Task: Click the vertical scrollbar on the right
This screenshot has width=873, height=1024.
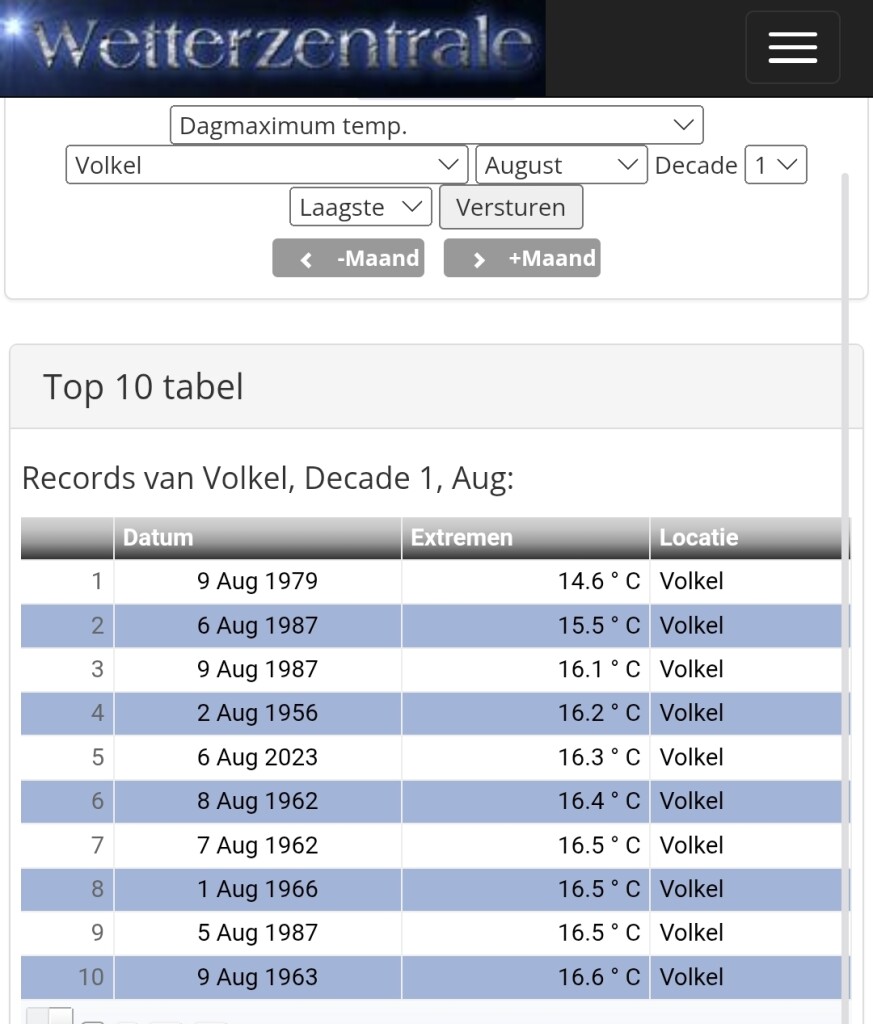Action: coord(845,588)
